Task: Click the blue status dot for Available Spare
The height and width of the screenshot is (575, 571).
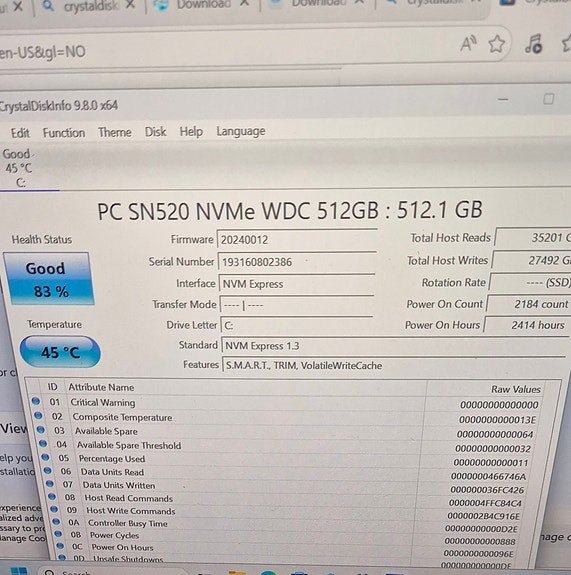Action: [x=40, y=429]
